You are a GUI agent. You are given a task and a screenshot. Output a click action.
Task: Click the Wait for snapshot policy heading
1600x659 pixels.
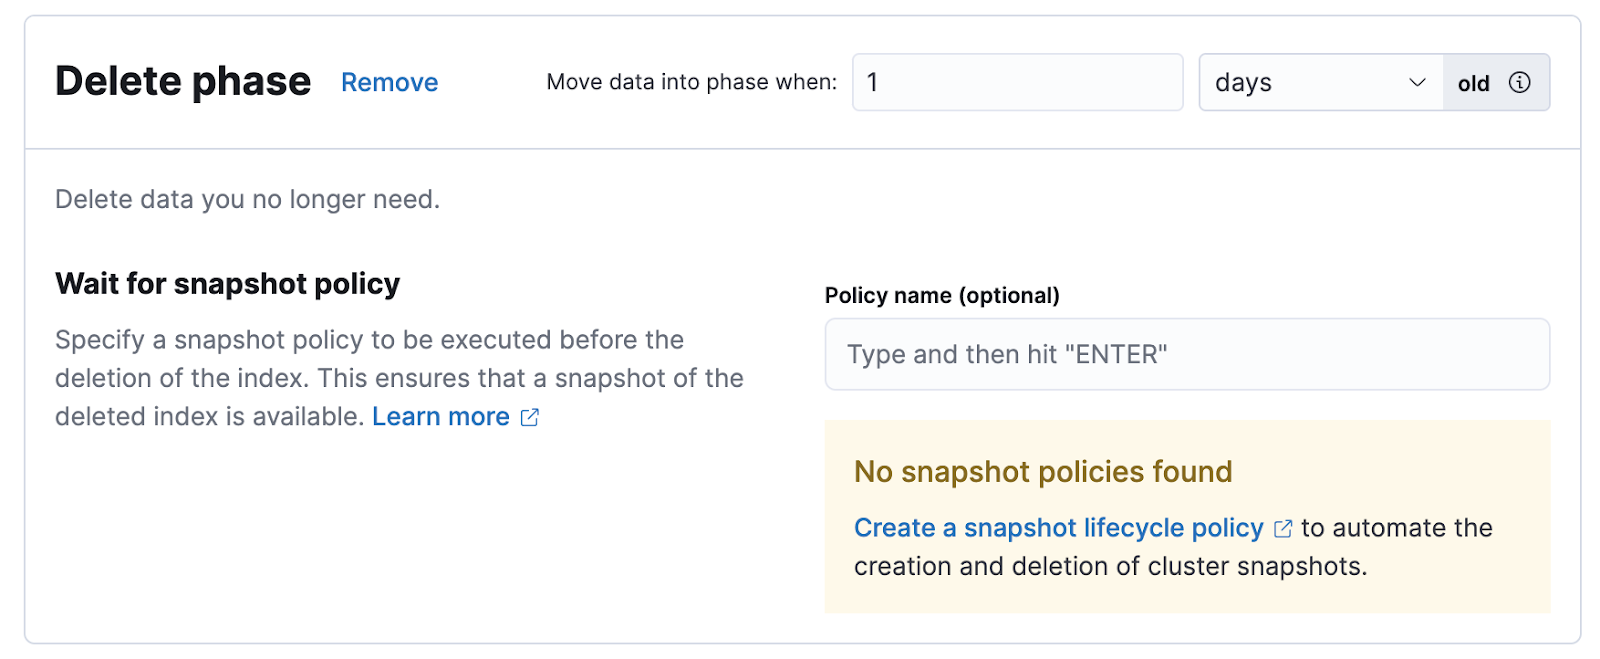227,284
